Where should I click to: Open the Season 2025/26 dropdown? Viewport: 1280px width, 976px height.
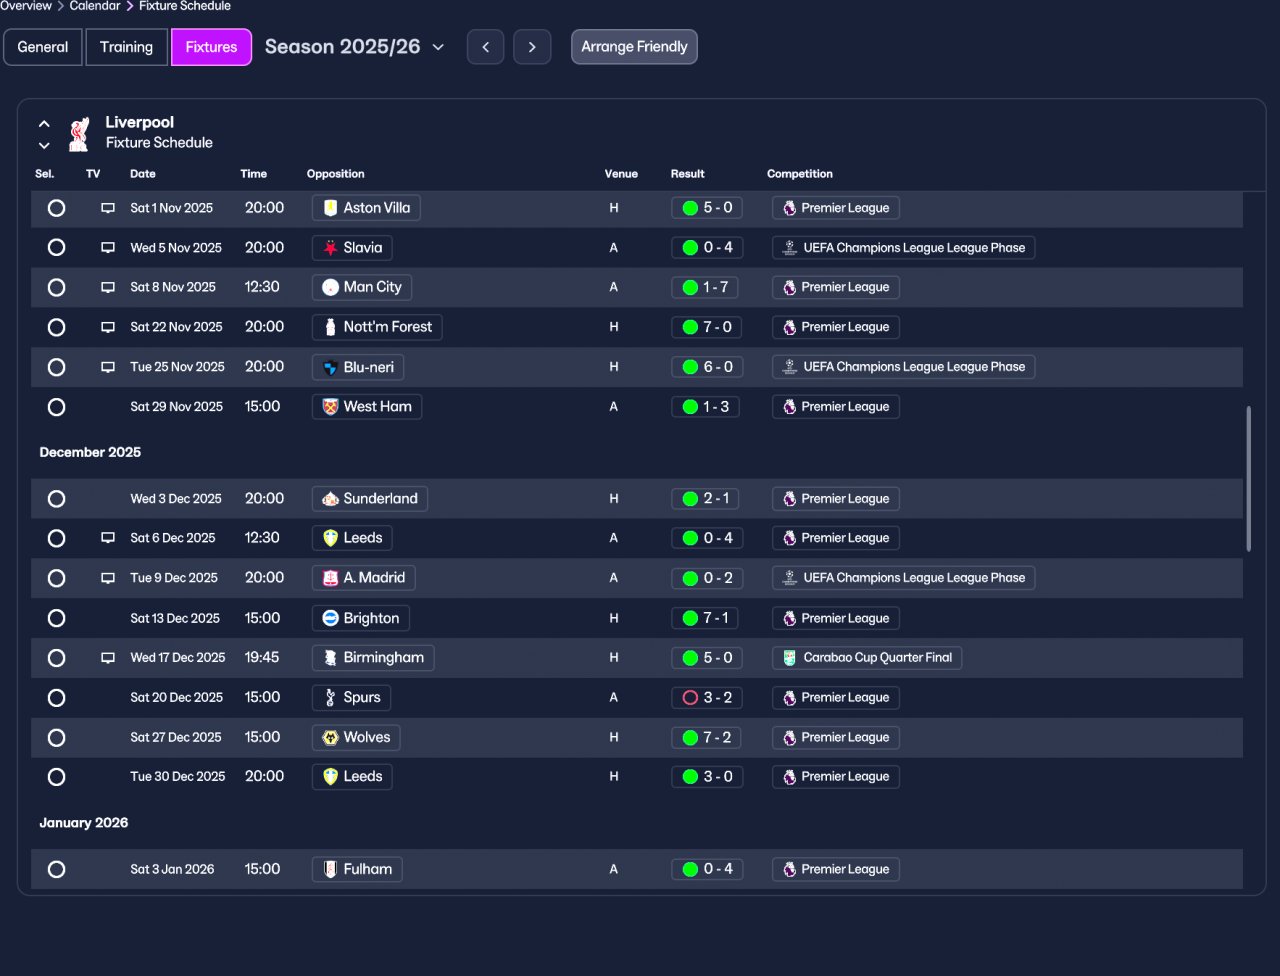pyautogui.click(x=355, y=47)
